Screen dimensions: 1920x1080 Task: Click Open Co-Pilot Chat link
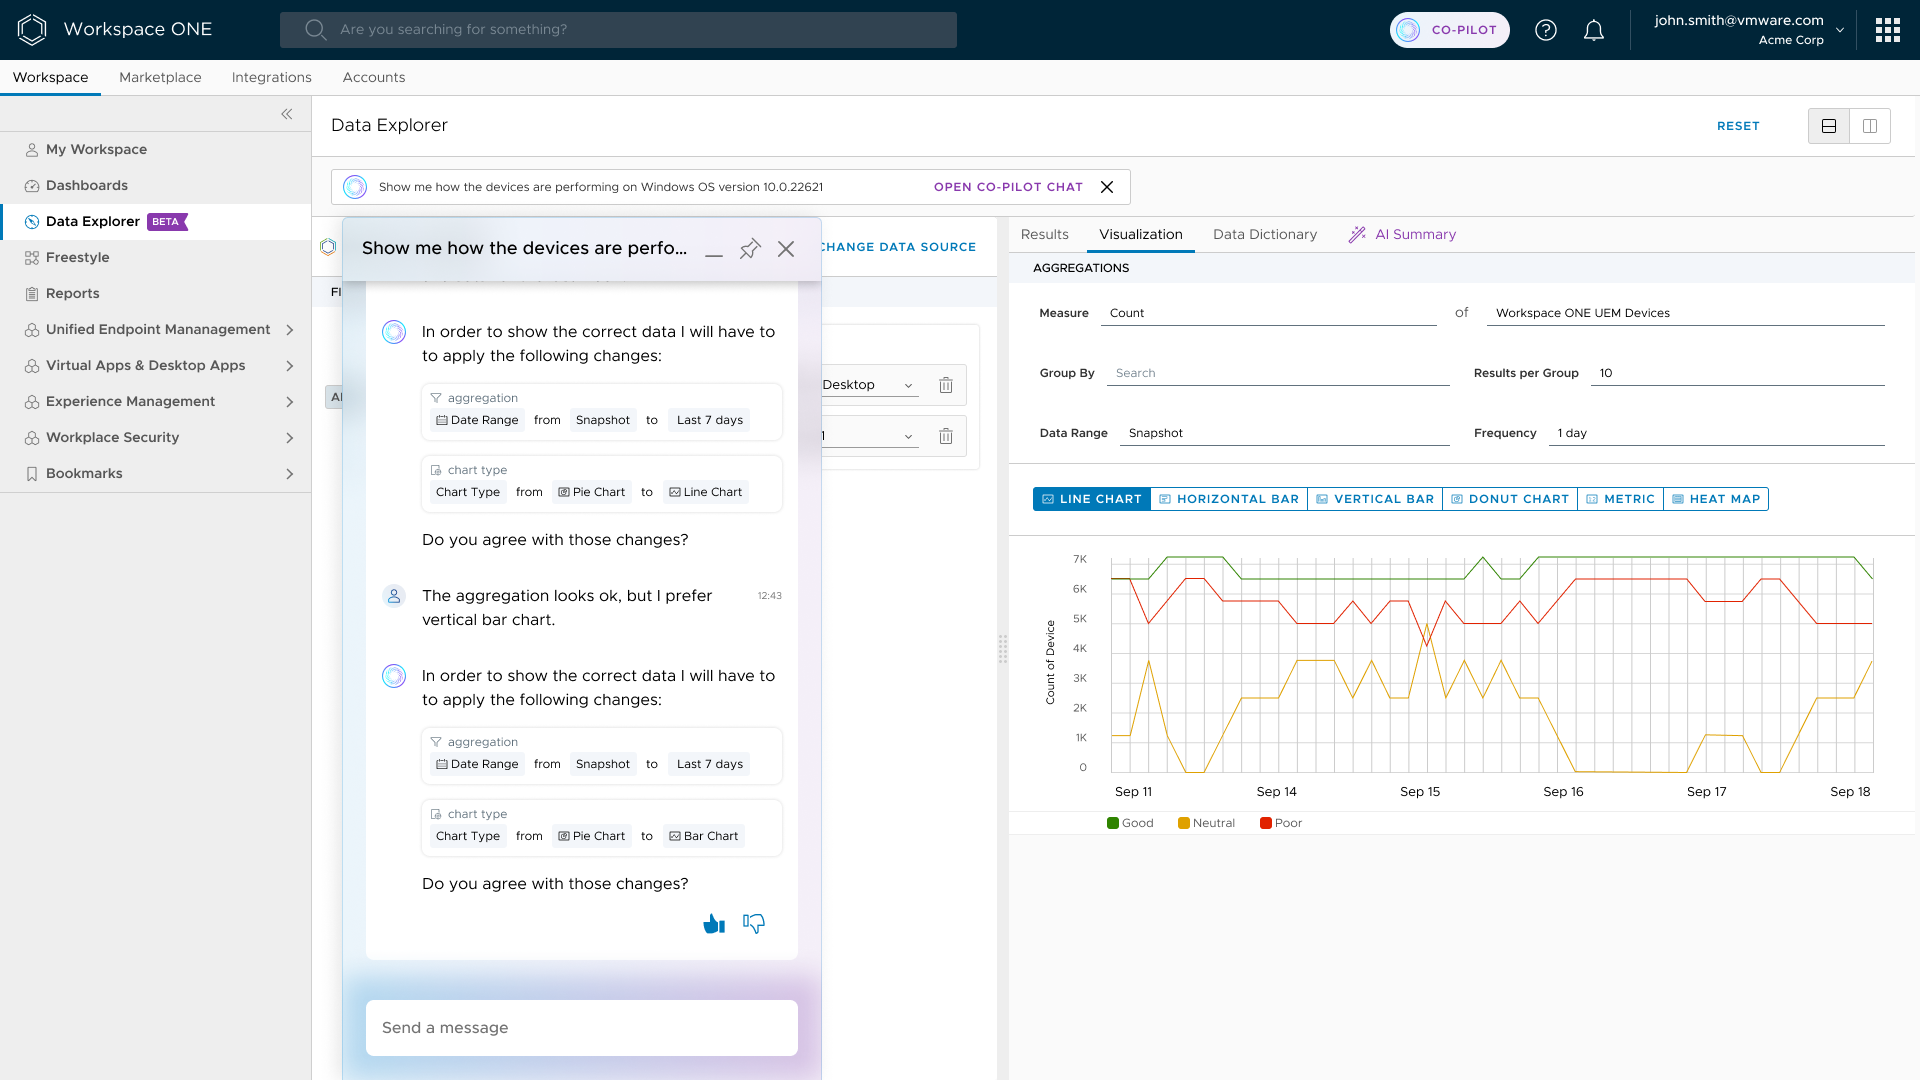[1008, 187]
